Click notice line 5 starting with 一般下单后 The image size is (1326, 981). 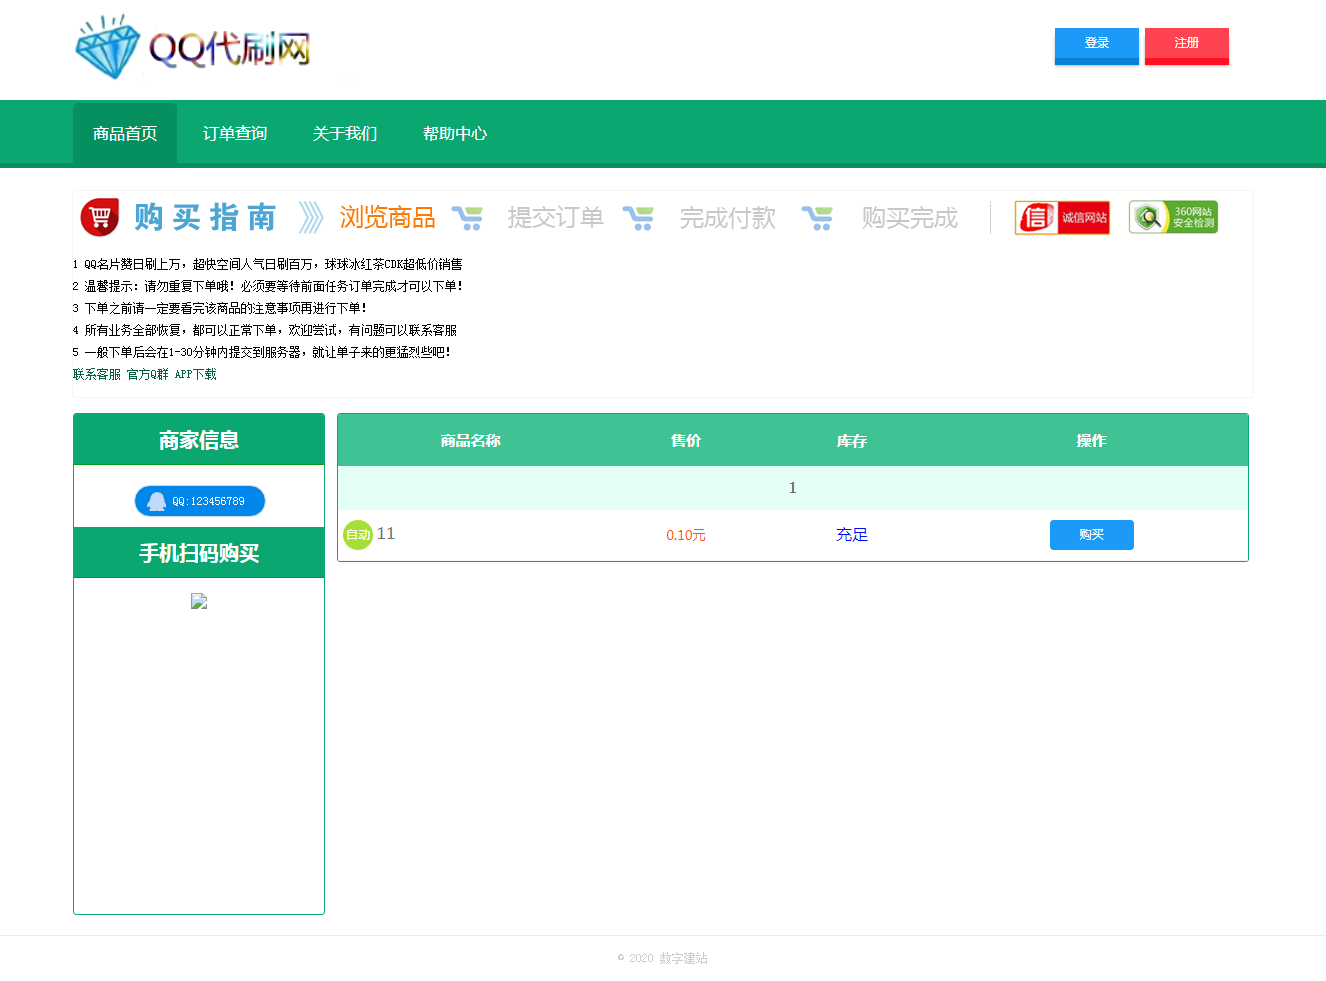click(x=262, y=352)
